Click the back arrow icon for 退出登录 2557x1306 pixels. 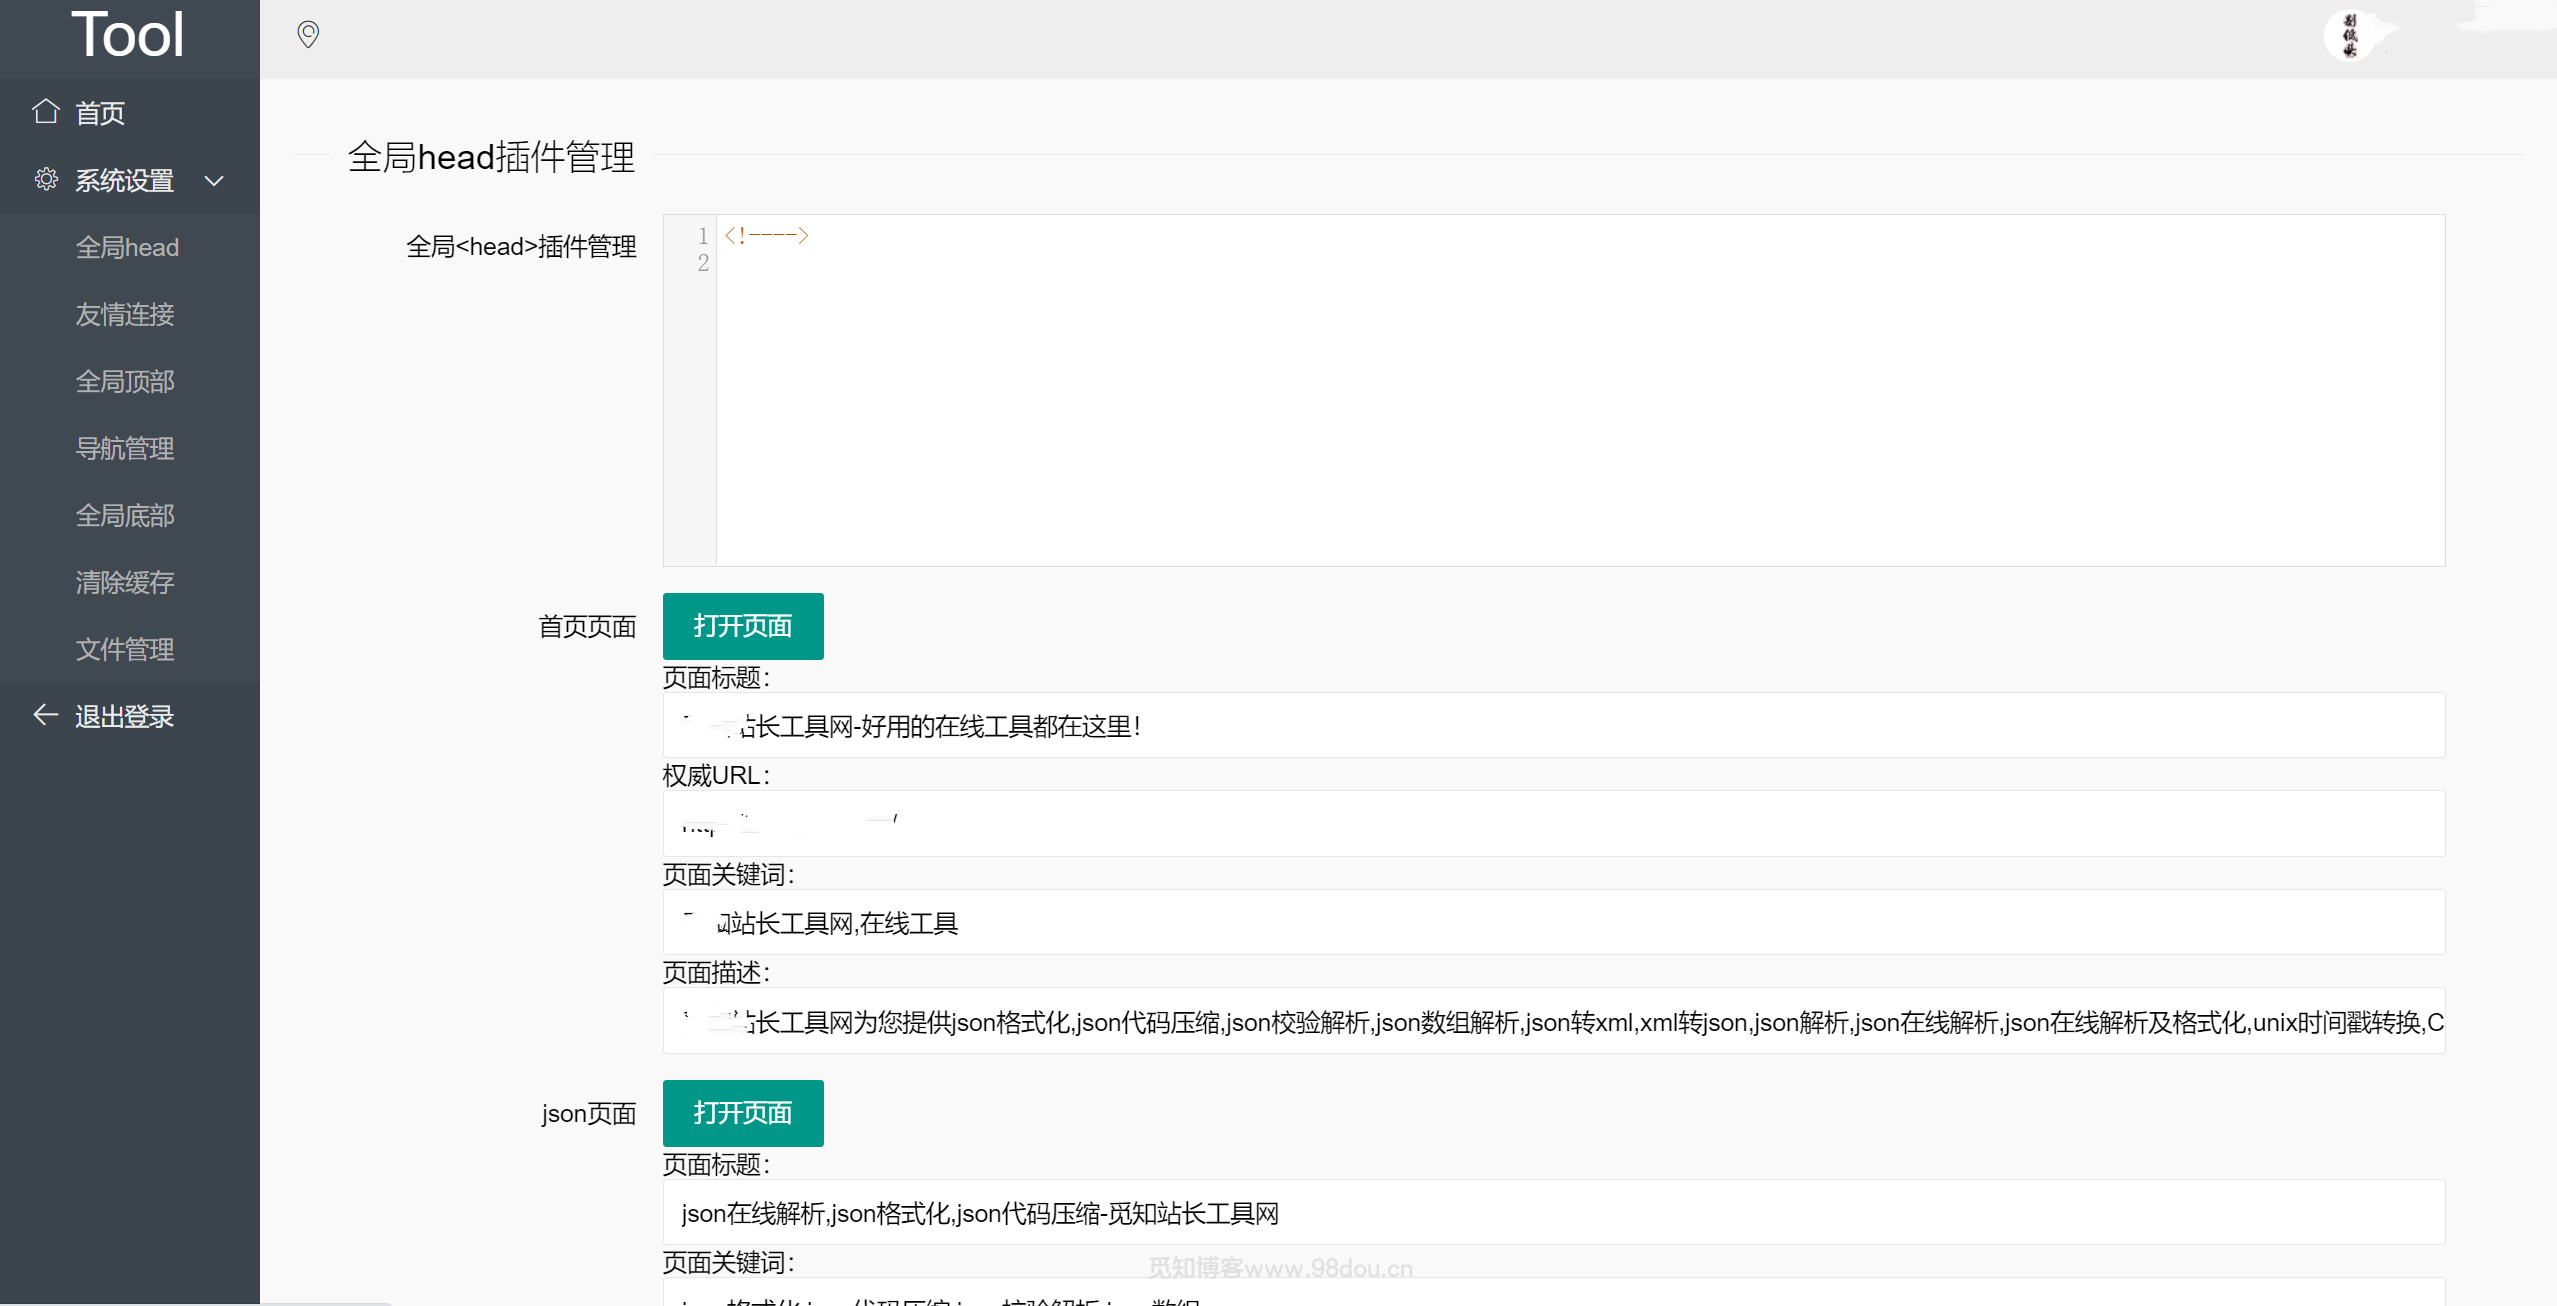pyautogui.click(x=45, y=715)
